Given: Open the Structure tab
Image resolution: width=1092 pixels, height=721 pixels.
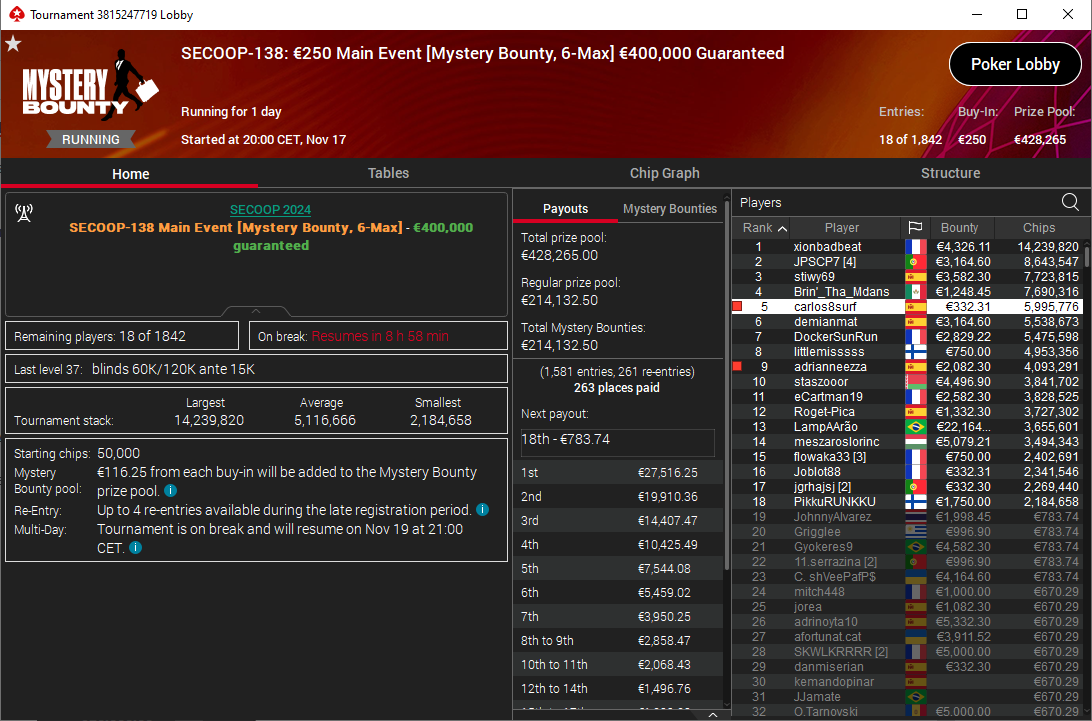Looking at the screenshot, I should click(950, 173).
